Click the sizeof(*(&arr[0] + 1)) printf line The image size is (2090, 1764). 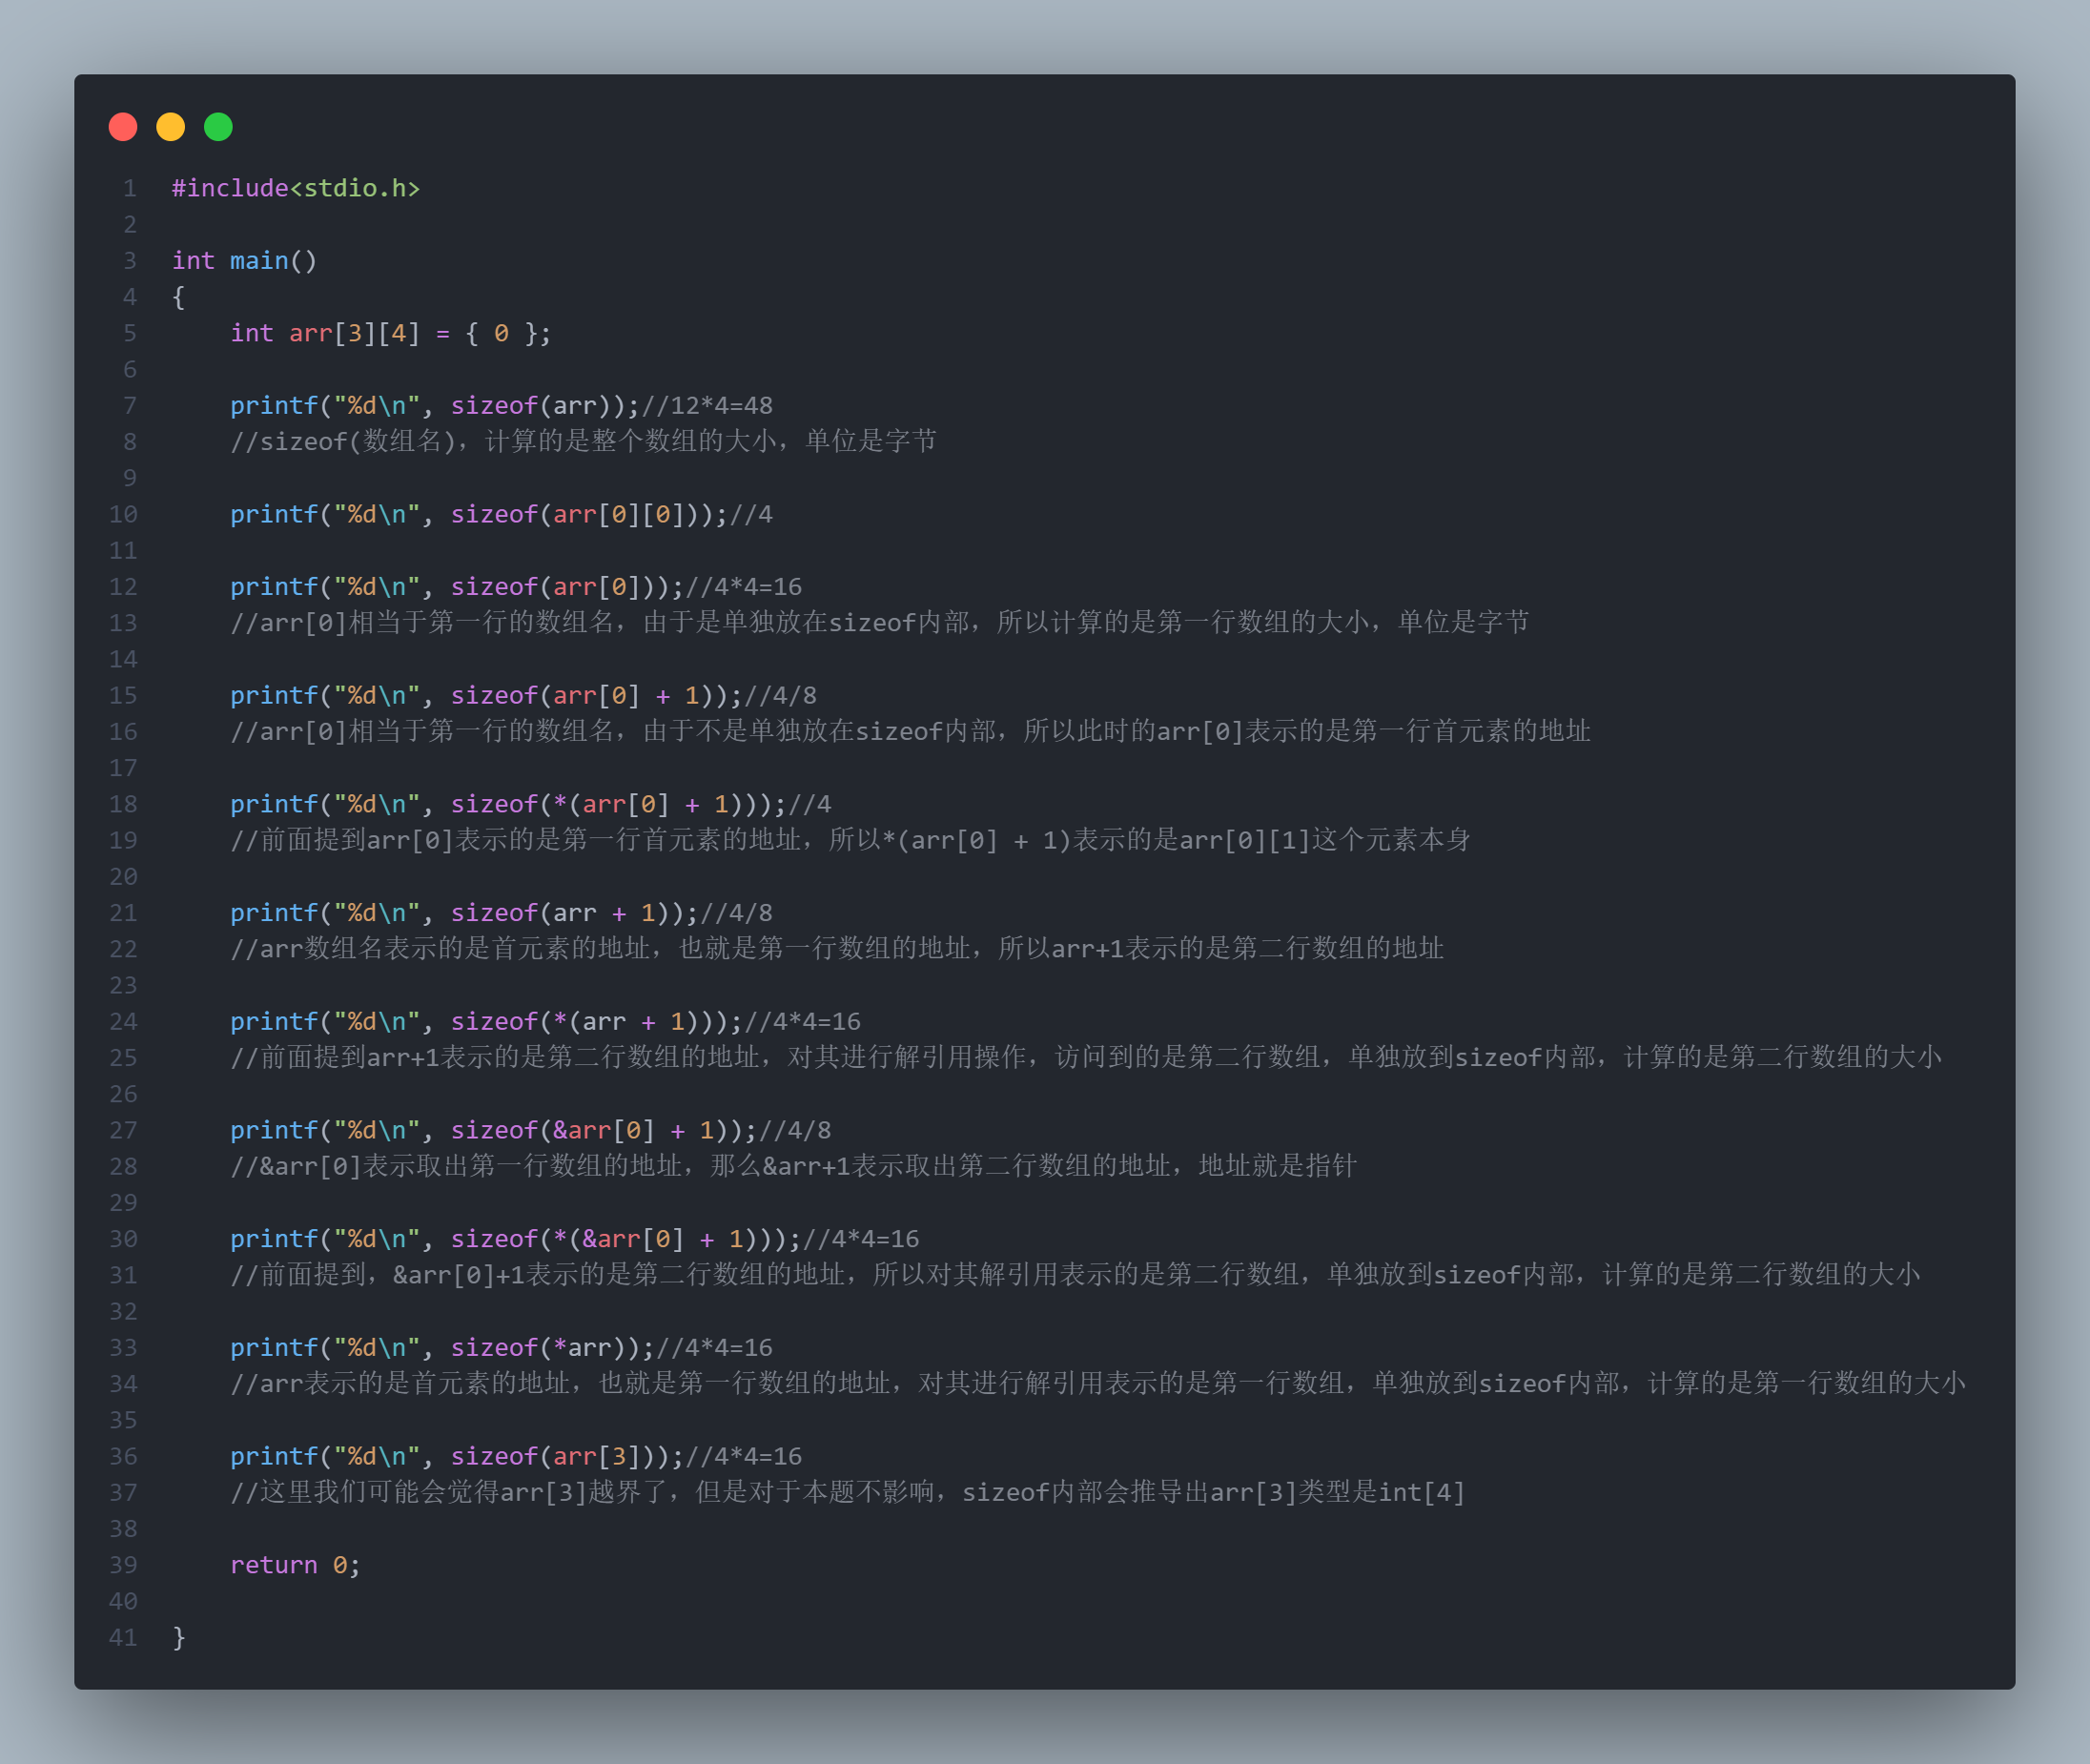click(575, 1238)
